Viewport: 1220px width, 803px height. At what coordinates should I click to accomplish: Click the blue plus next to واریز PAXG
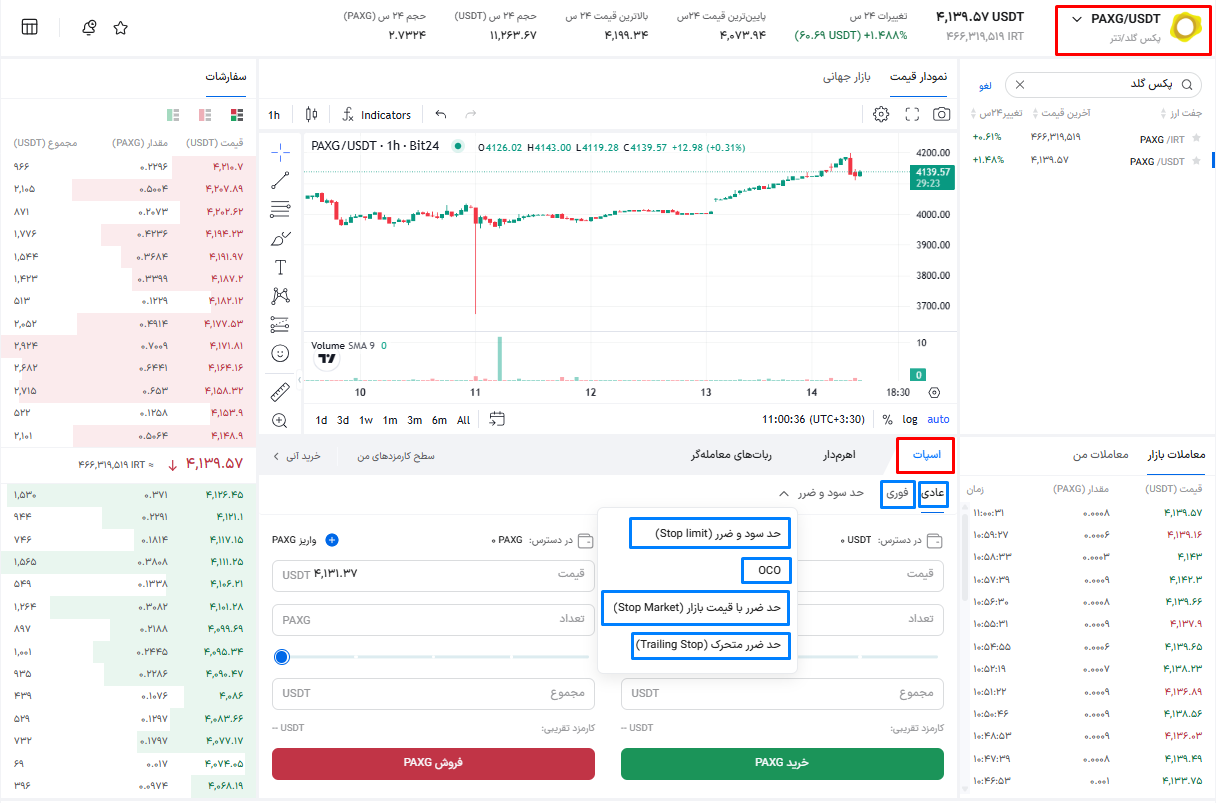pyautogui.click(x=332, y=540)
